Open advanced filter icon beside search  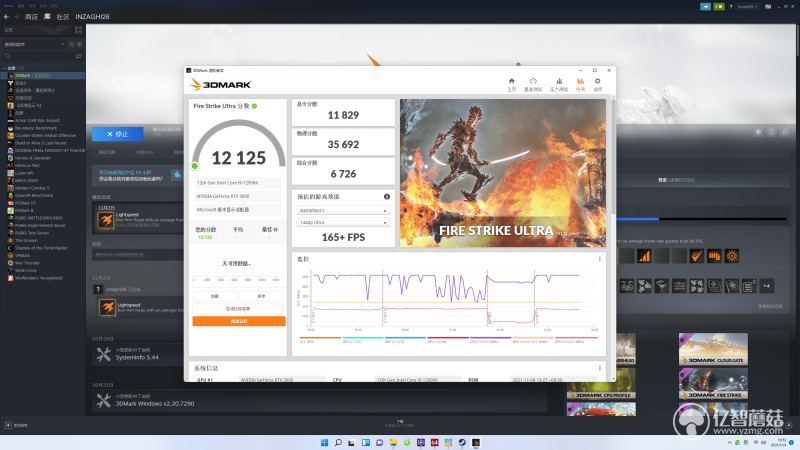(x=79, y=56)
